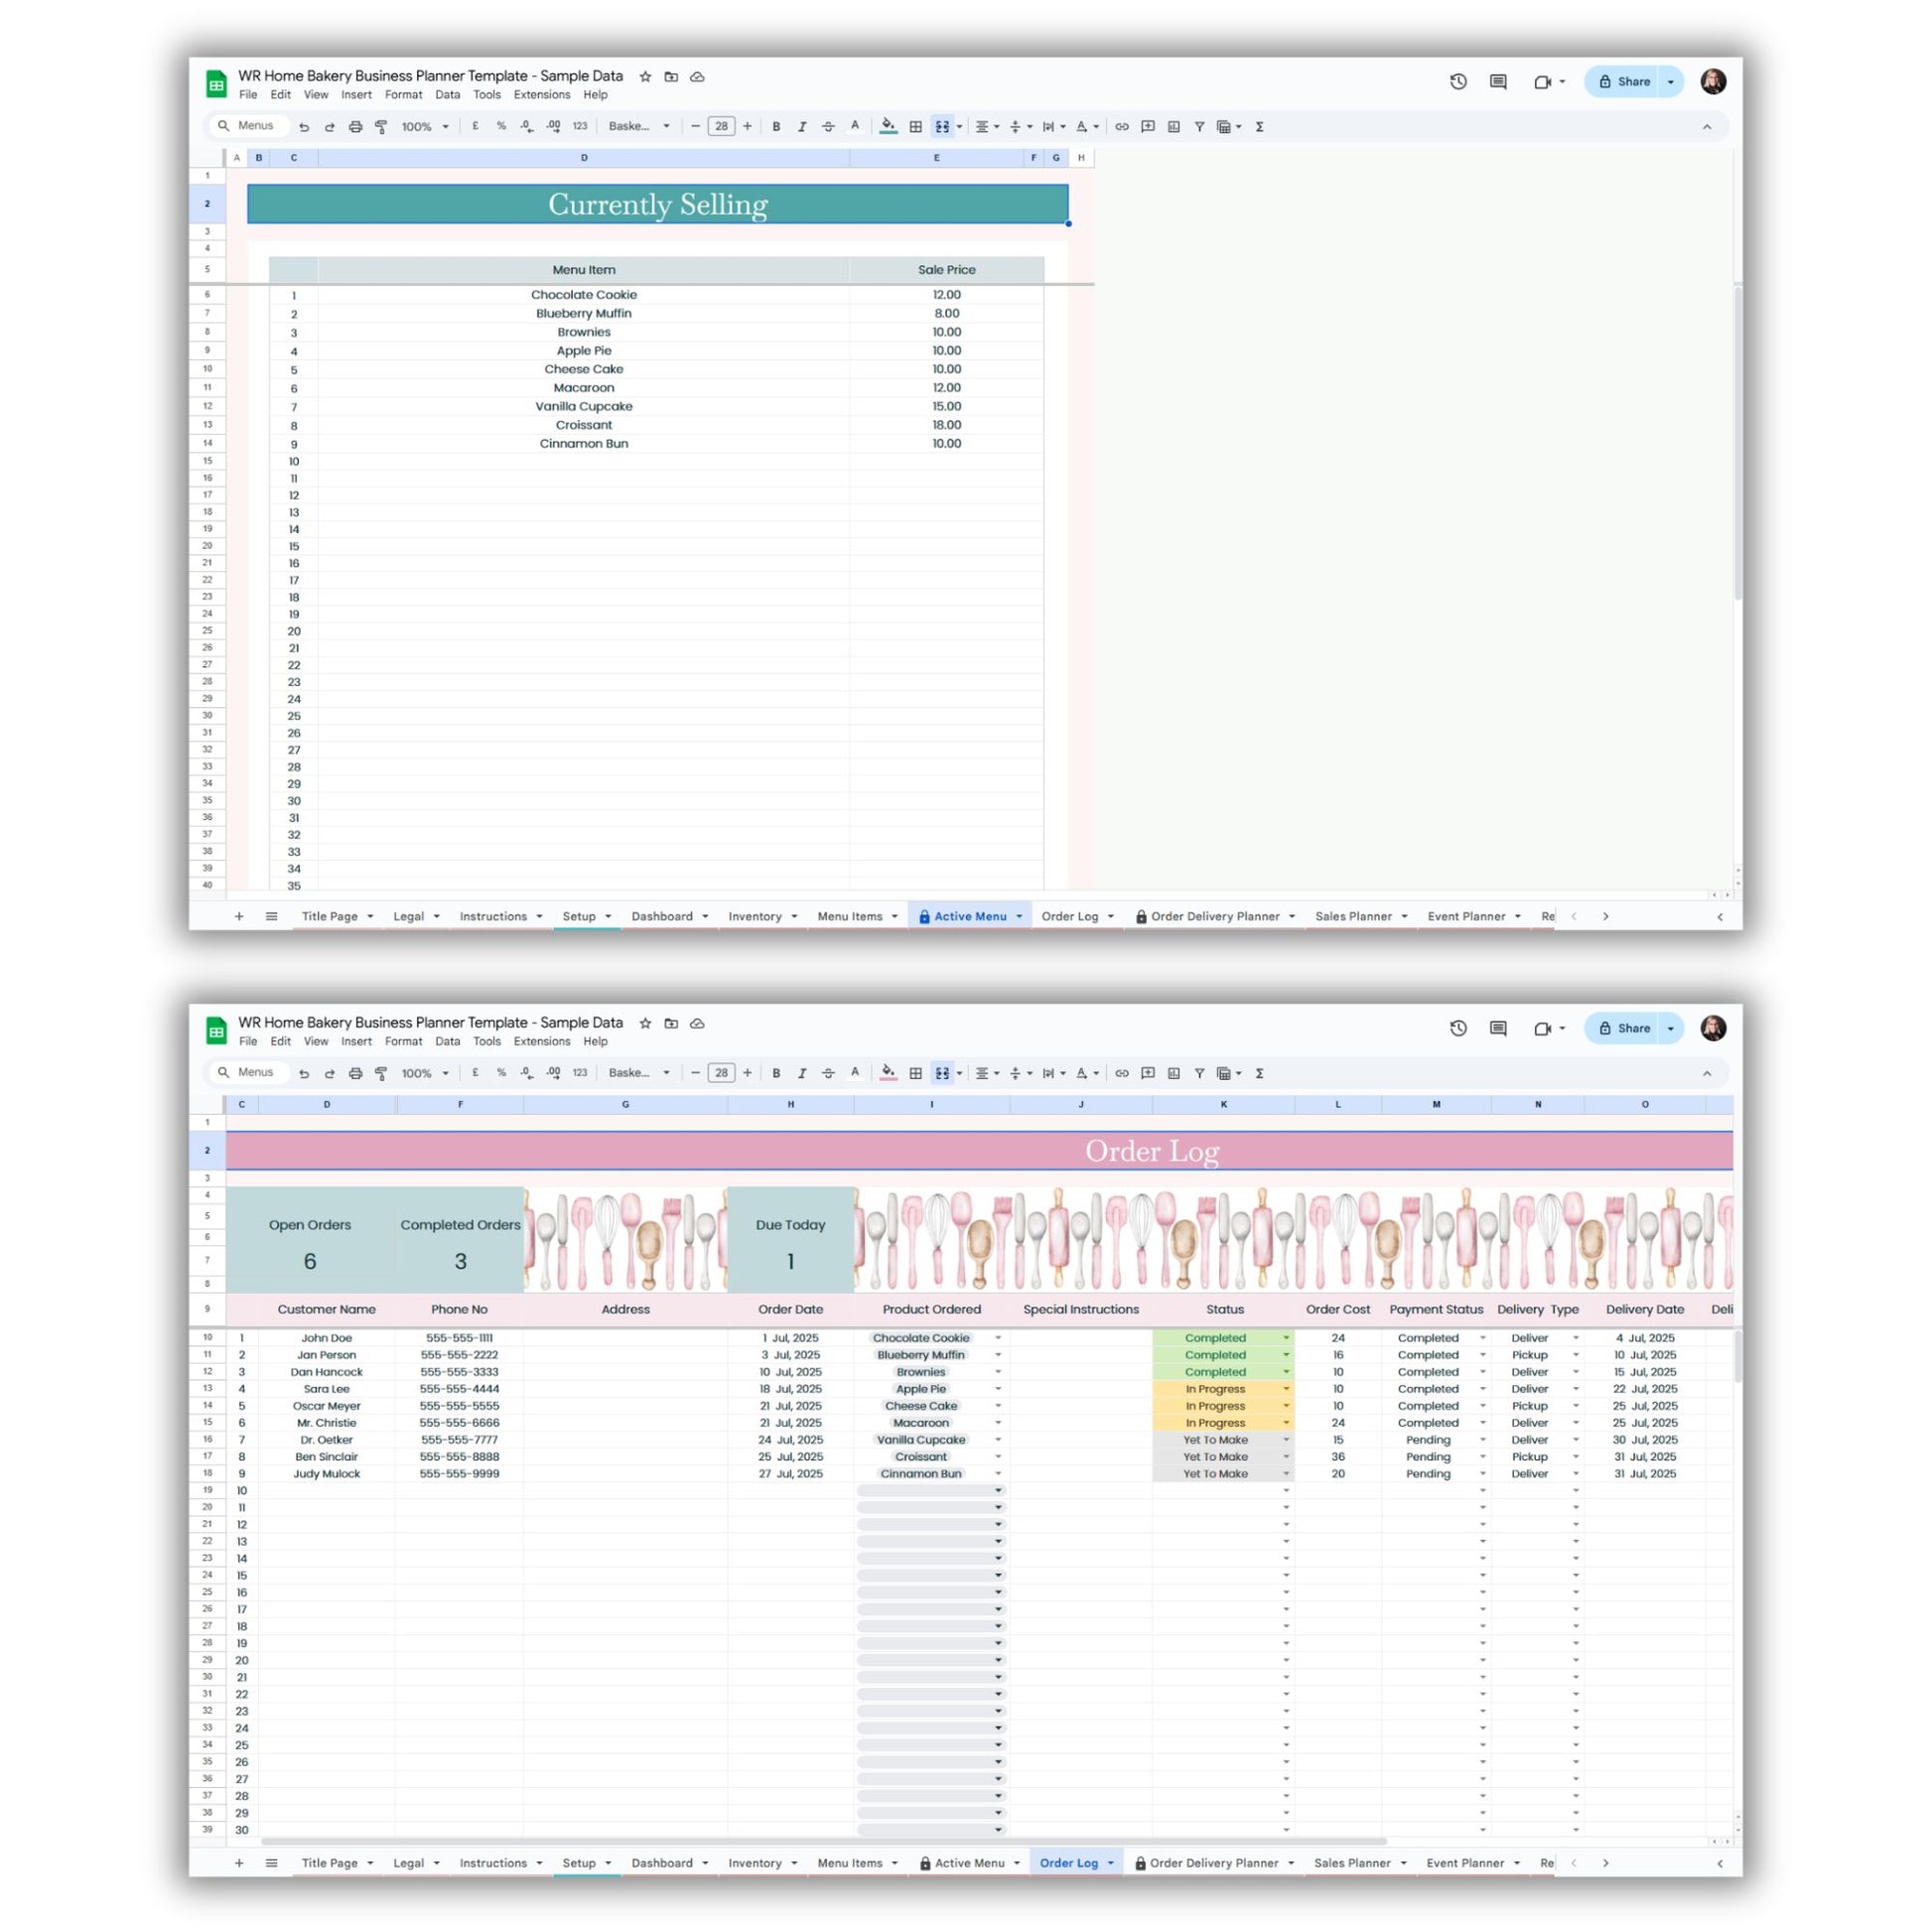Click the print icon in bottom window toolbar

point(355,1073)
